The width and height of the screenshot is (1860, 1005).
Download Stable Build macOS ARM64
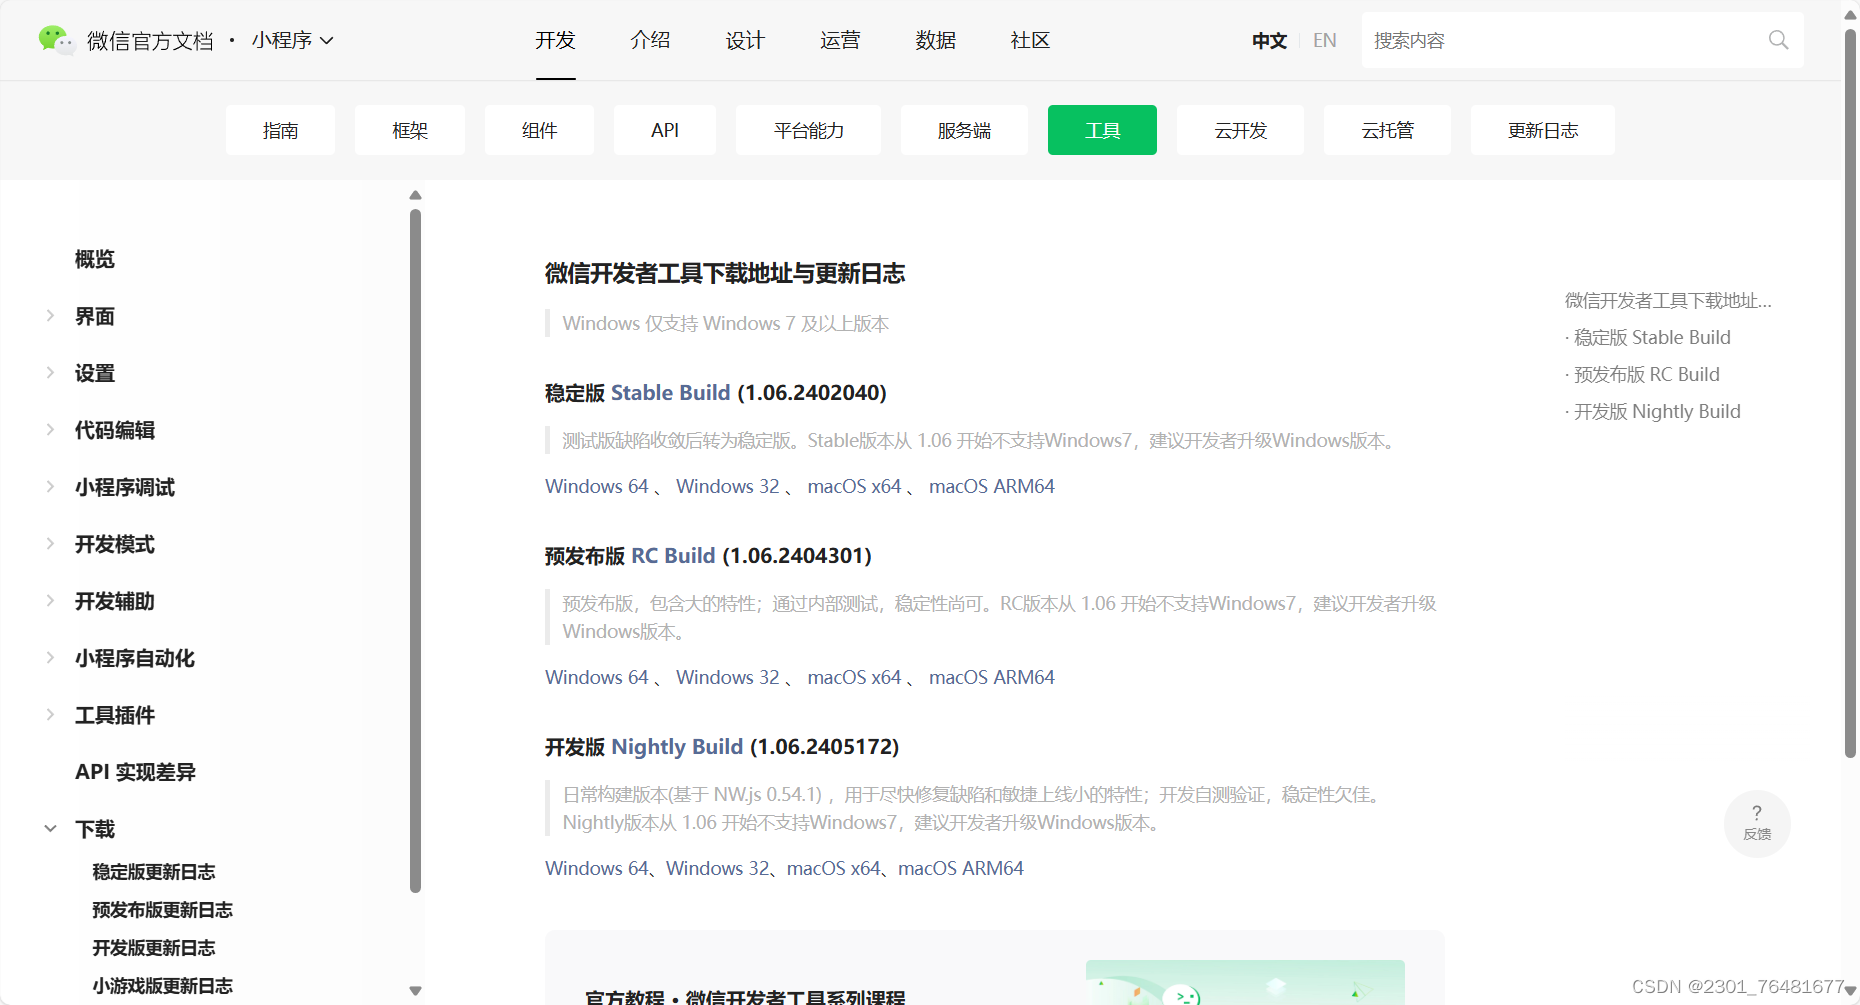[992, 486]
